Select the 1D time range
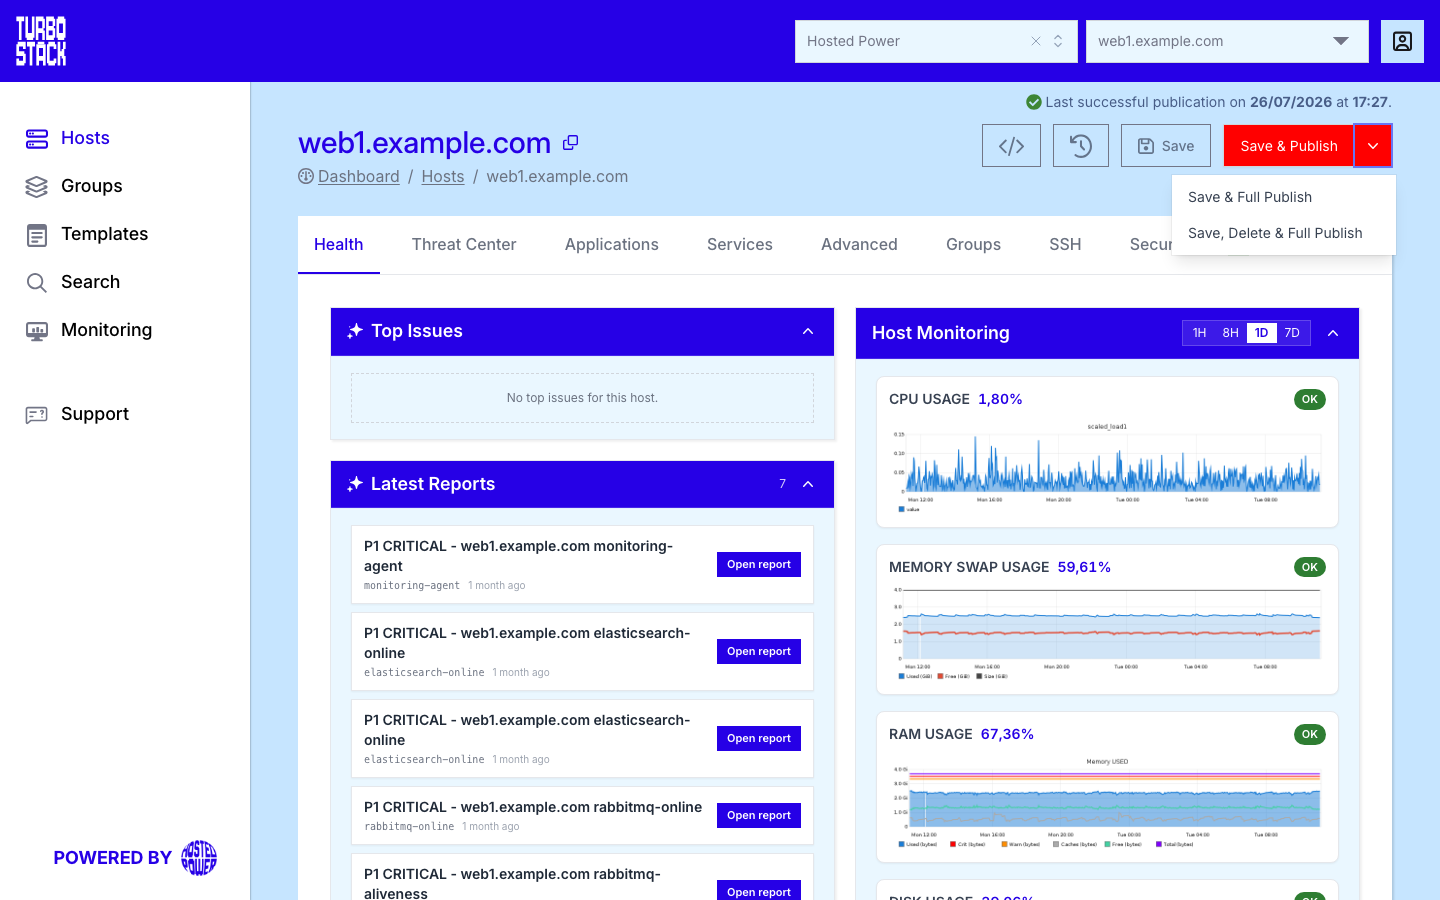 pyautogui.click(x=1261, y=333)
